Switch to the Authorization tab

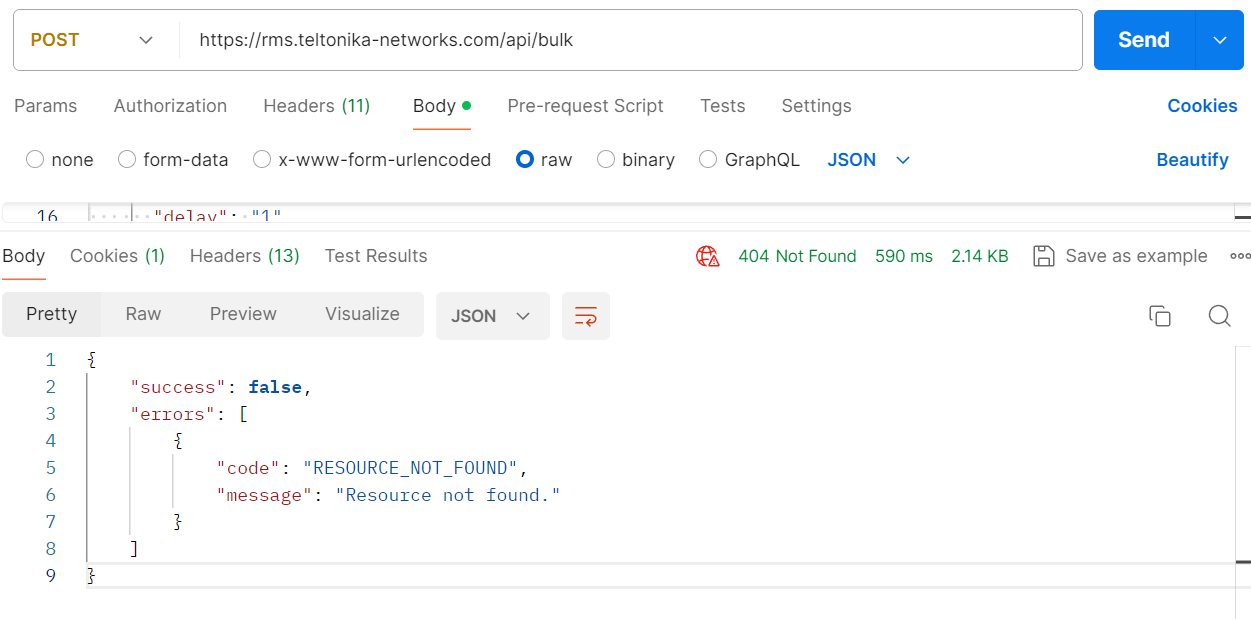(170, 106)
